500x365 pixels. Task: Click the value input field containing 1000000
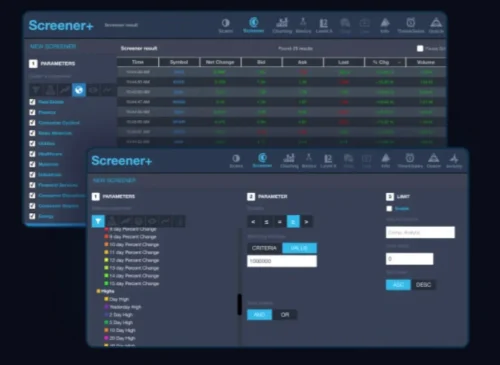[282, 261]
